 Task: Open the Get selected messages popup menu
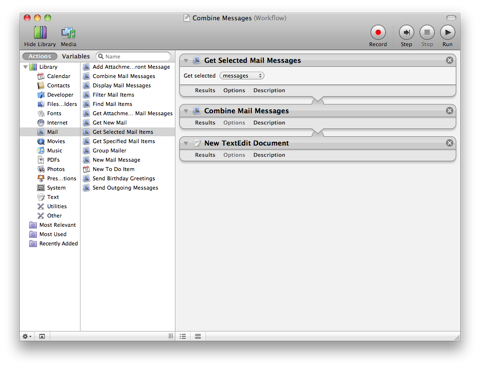point(242,76)
